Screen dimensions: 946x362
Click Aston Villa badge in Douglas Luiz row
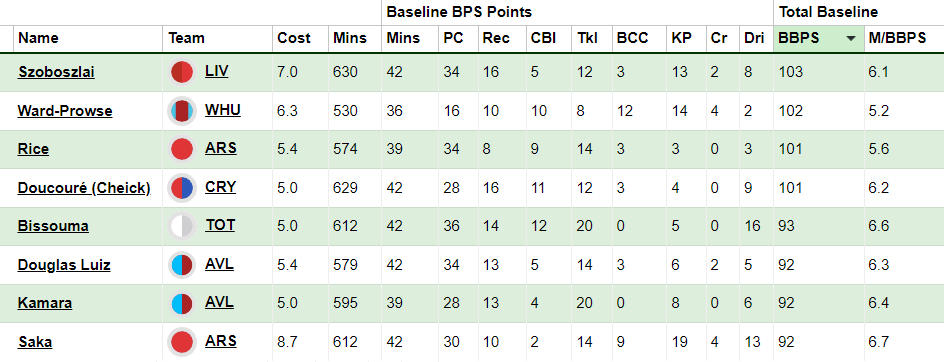click(x=182, y=265)
